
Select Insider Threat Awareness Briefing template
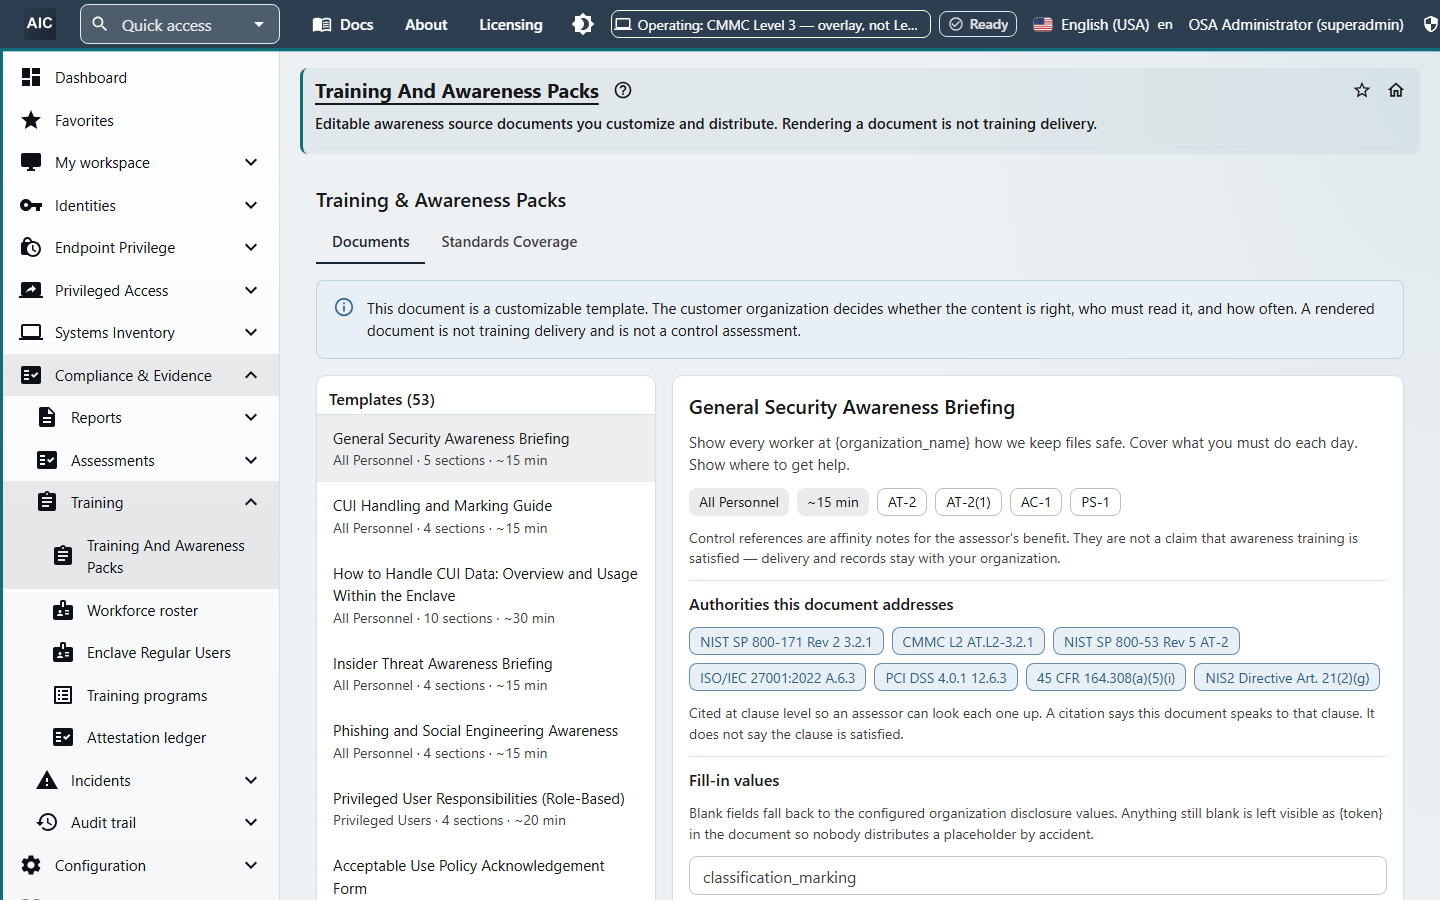coord(486,674)
